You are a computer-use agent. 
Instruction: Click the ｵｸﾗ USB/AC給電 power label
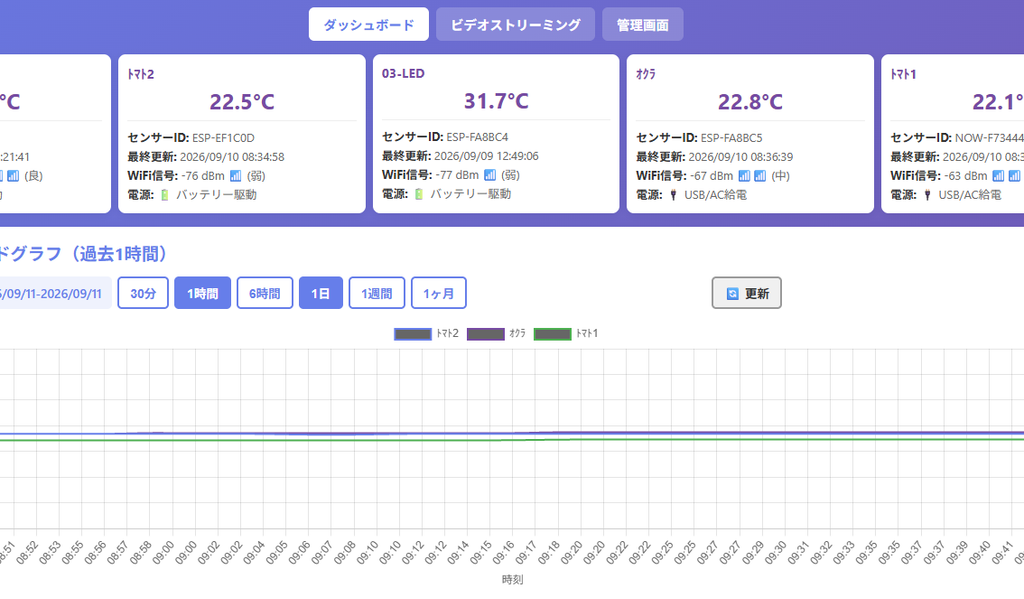pyautogui.click(x=715, y=195)
